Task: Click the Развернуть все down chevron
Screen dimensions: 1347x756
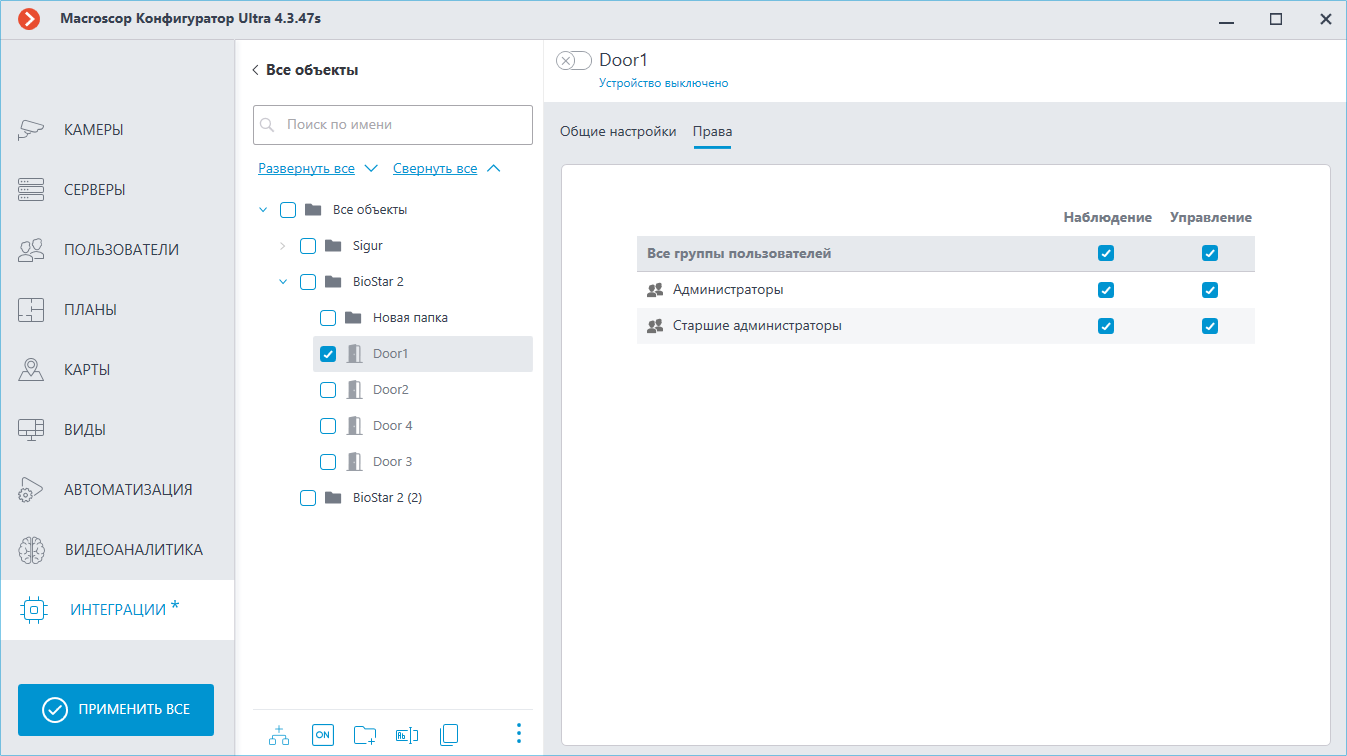Action: 371,169
